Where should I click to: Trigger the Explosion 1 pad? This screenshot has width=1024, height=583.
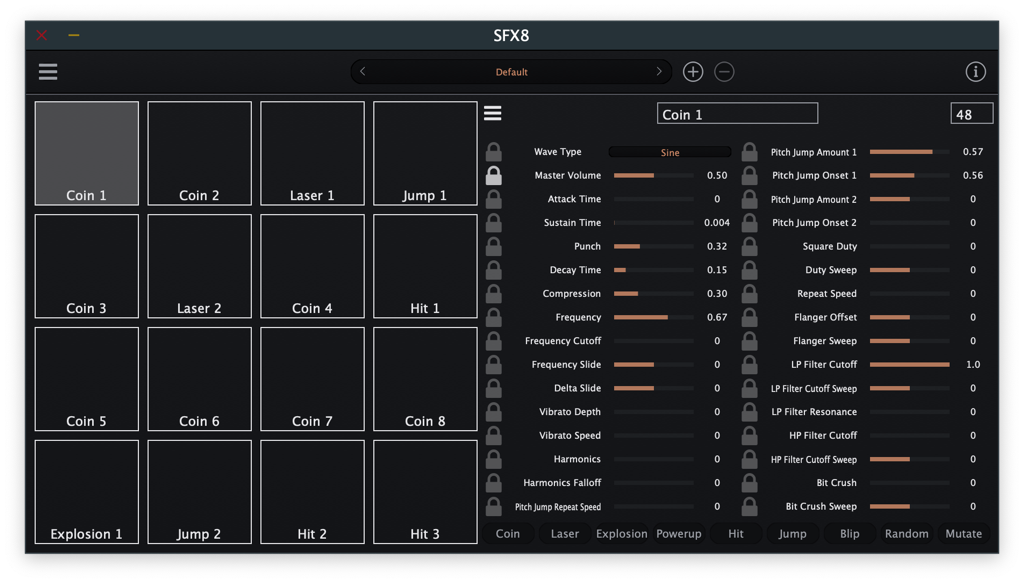[x=87, y=492]
